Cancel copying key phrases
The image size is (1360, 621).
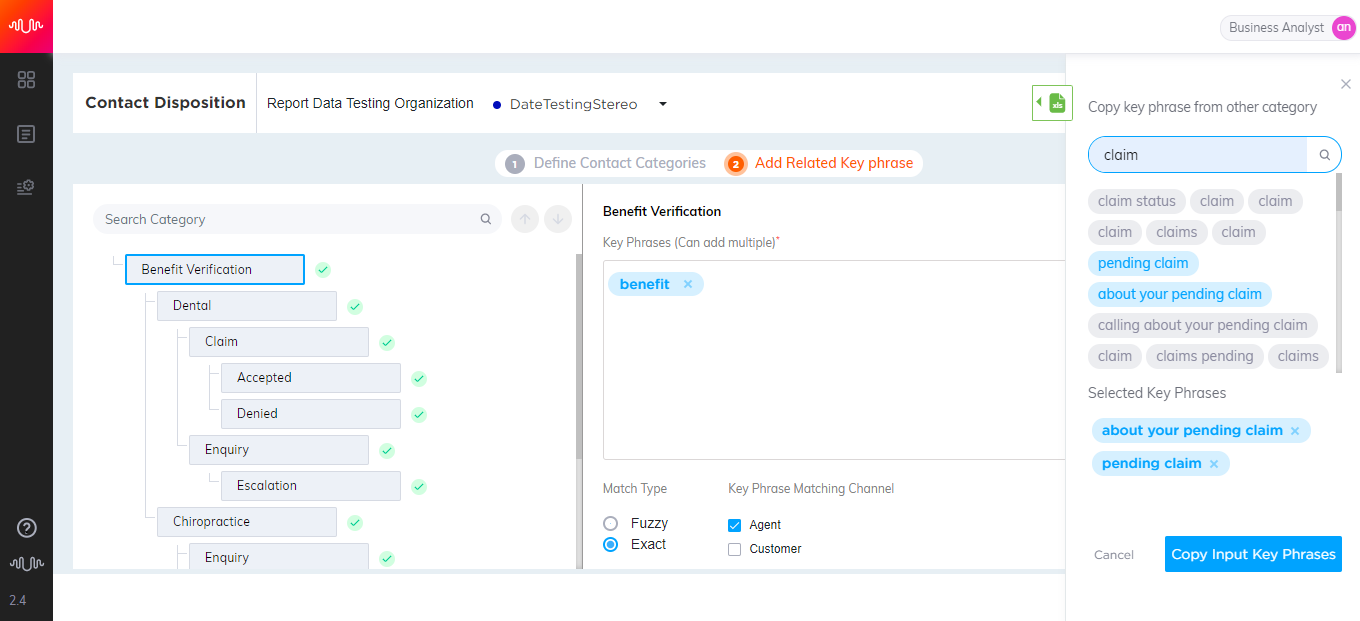coord(1114,555)
